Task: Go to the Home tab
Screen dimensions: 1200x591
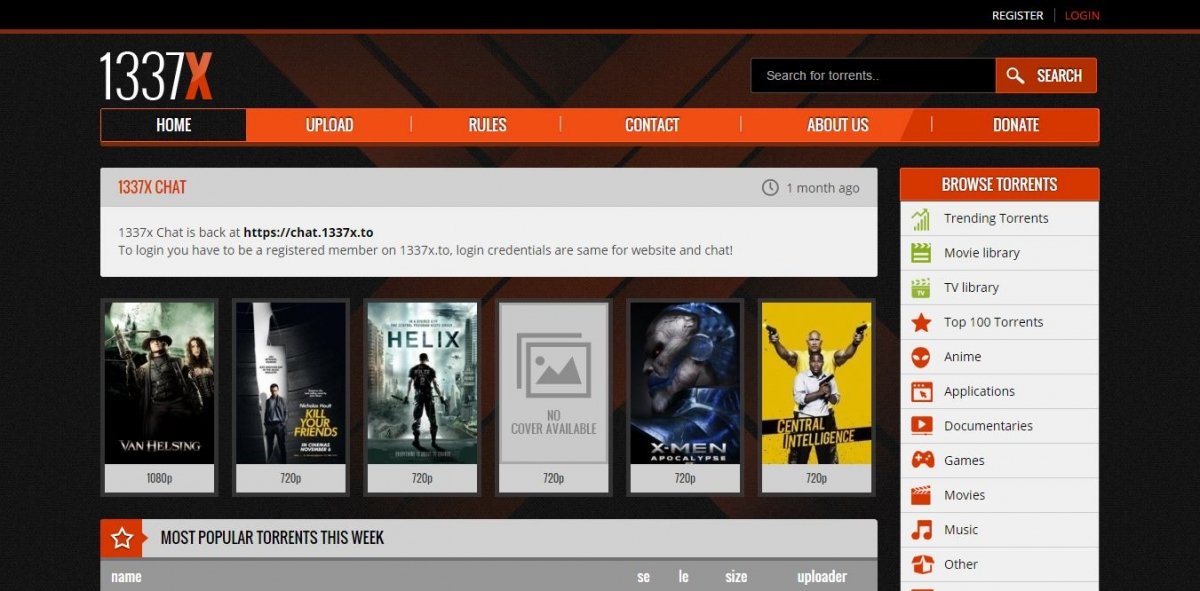Action: (174, 125)
